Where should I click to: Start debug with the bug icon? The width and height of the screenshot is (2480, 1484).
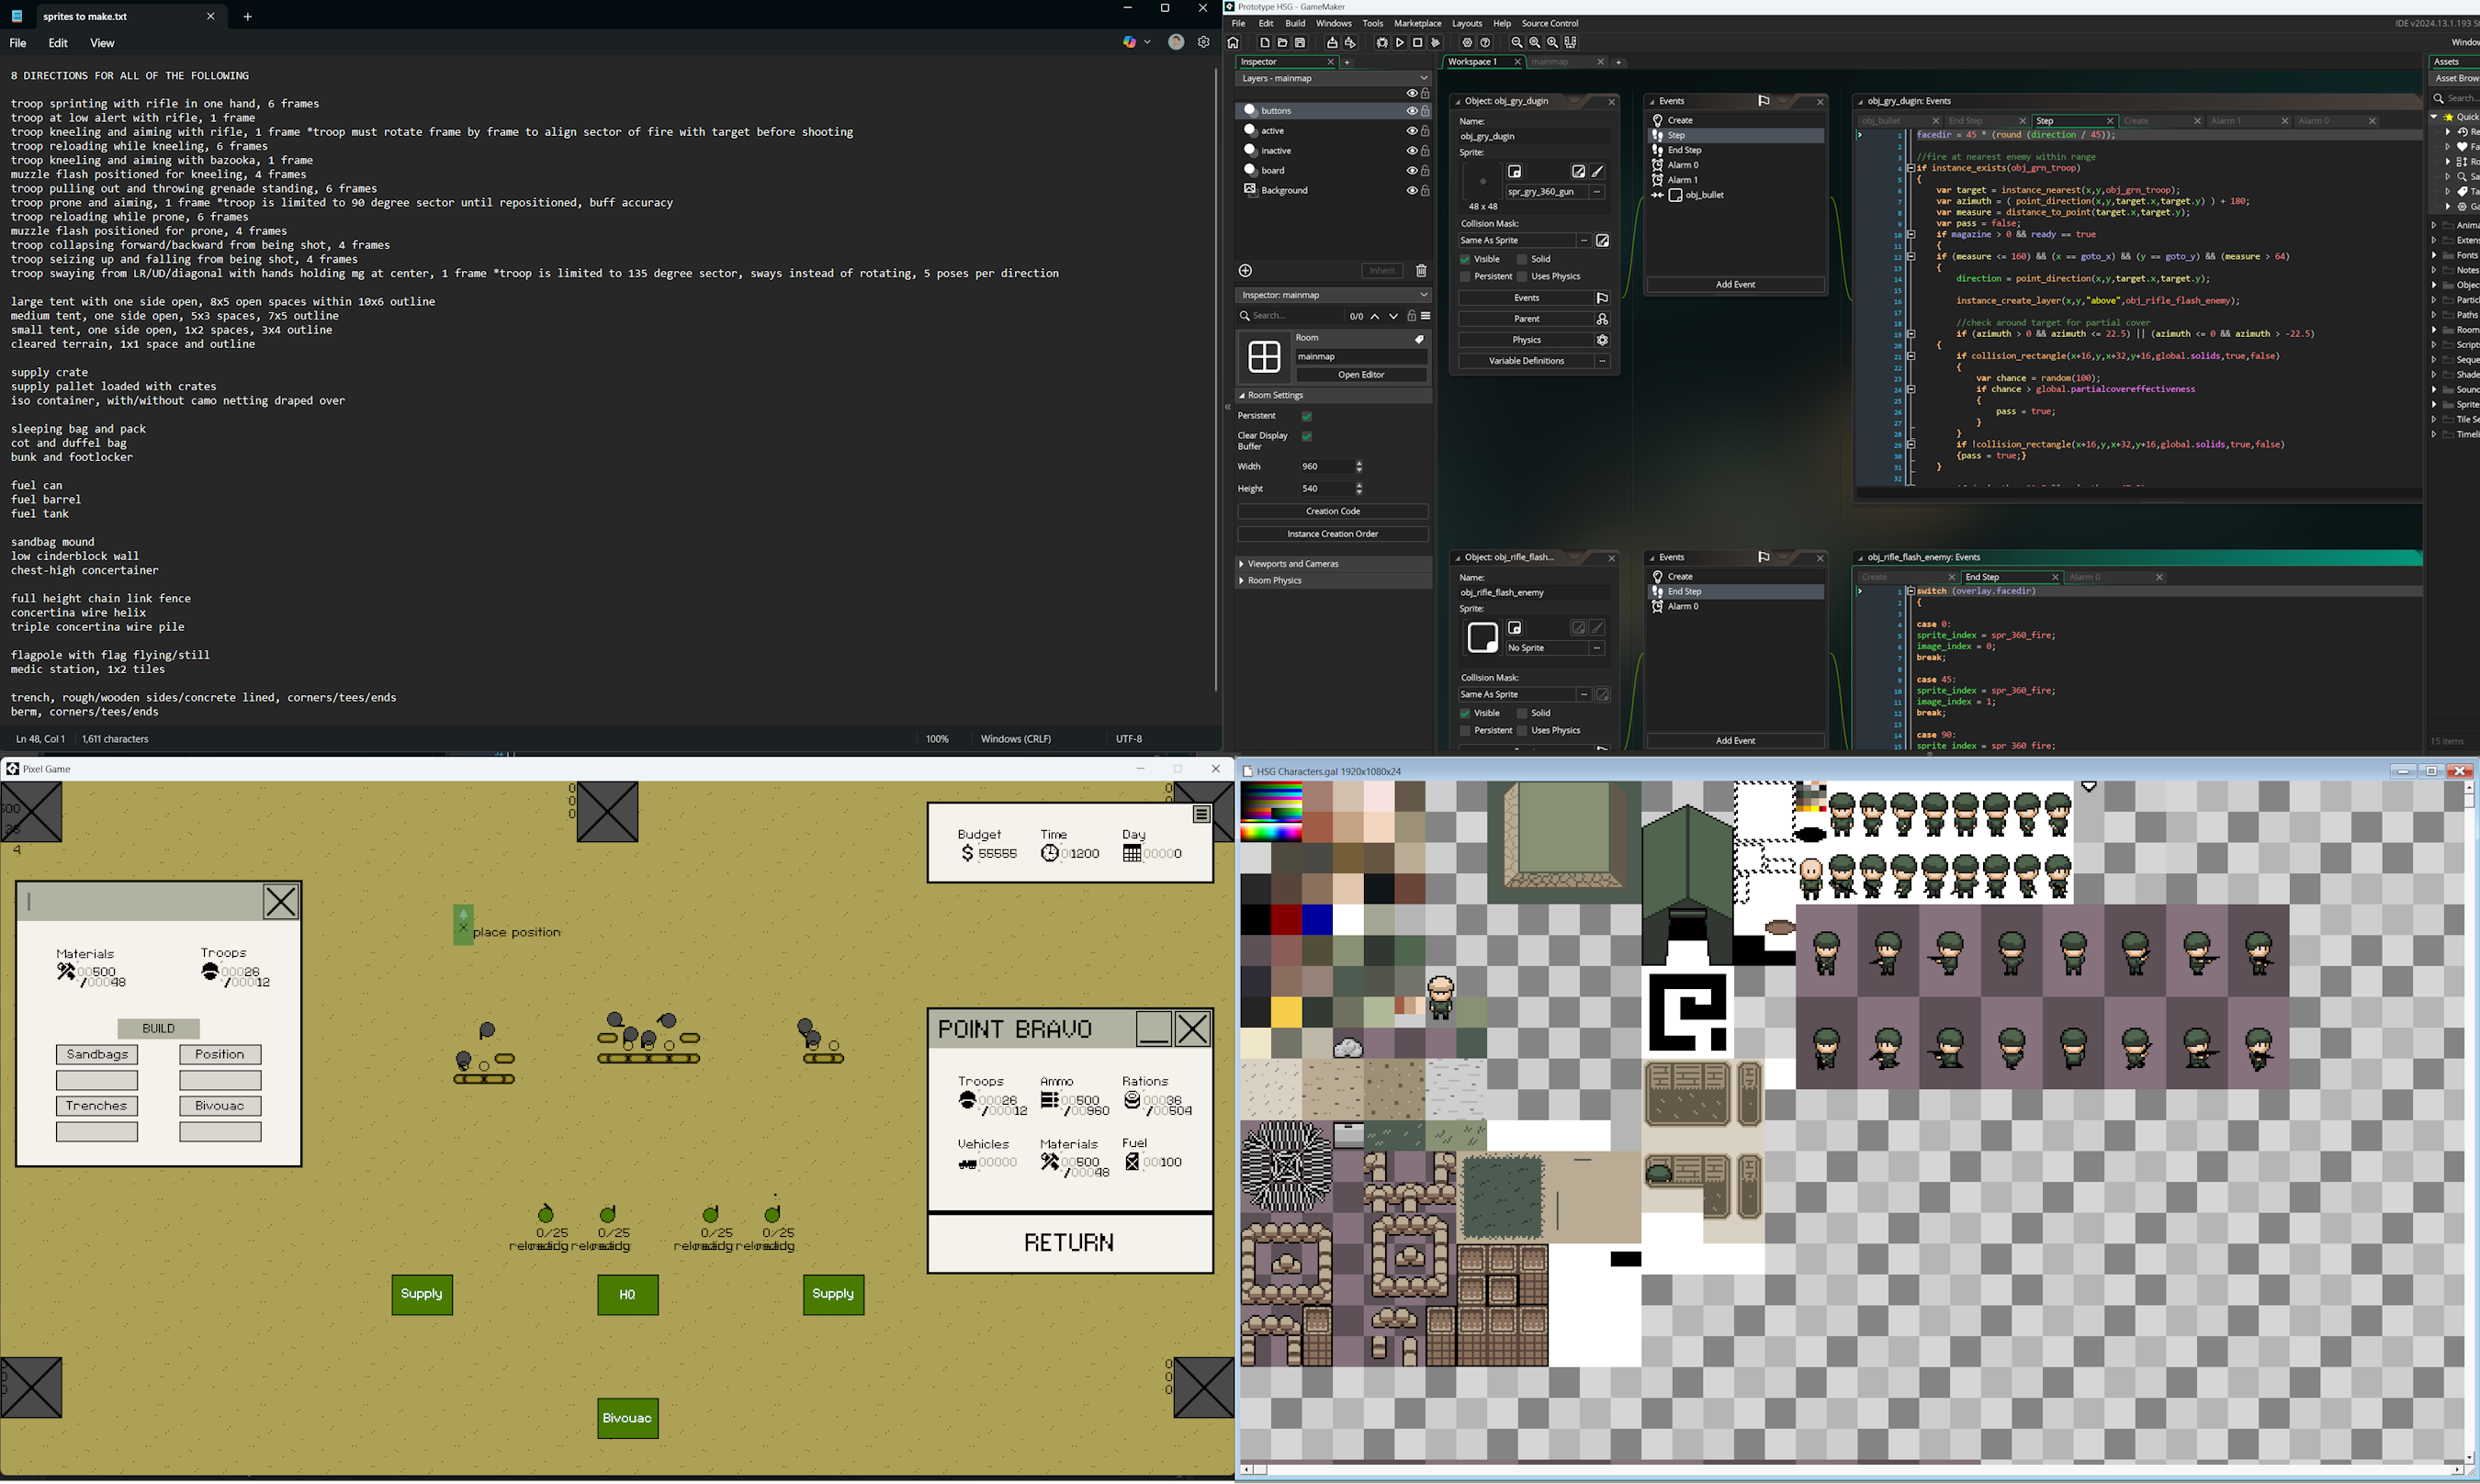click(x=1382, y=43)
